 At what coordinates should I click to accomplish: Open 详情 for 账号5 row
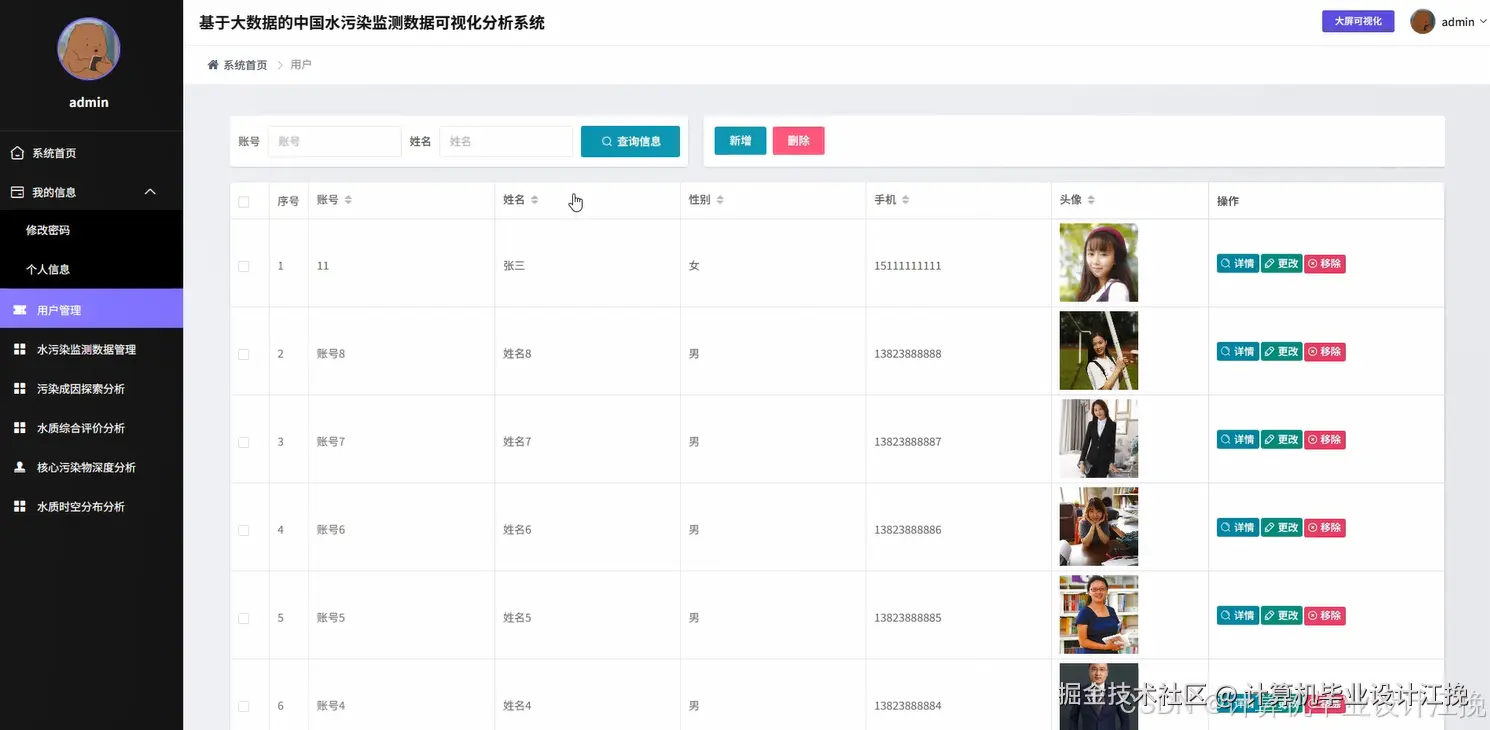click(1237, 616)
